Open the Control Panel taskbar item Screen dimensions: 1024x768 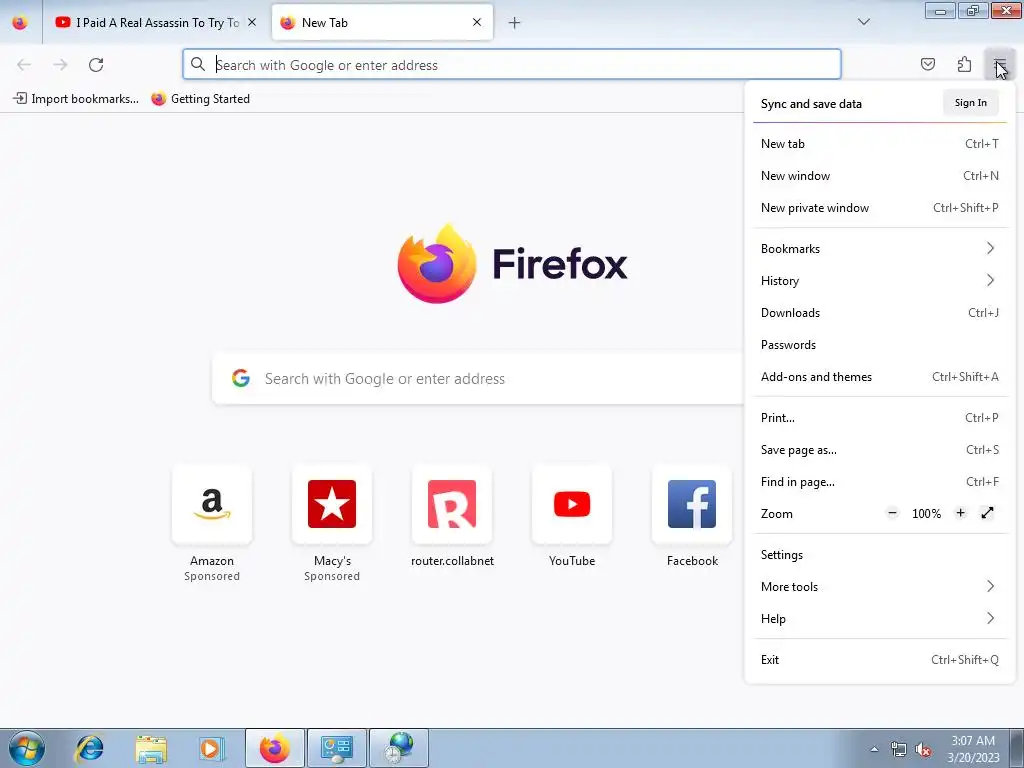pyautogui.click(x=337, y=748)
